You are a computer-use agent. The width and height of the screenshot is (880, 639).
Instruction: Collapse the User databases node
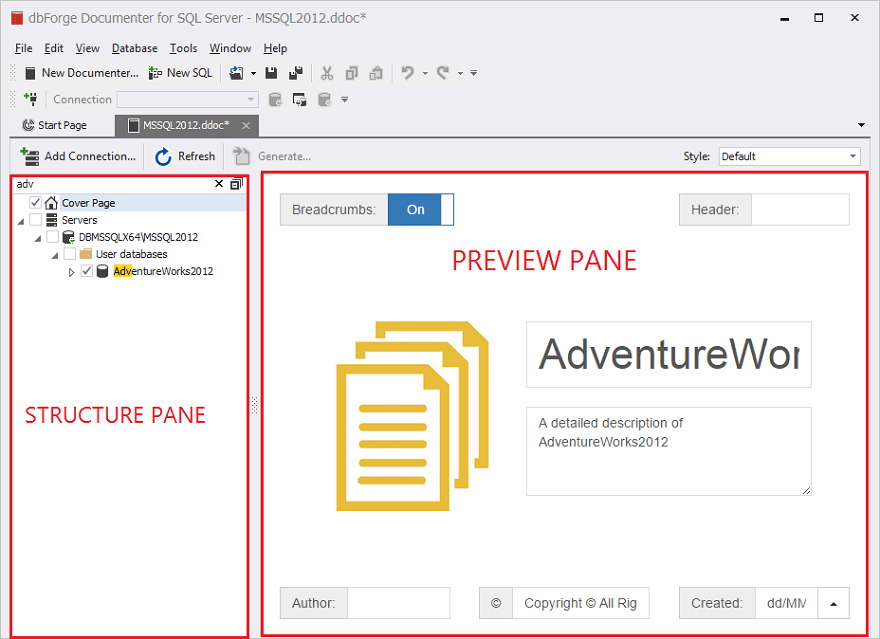[55, 256]
